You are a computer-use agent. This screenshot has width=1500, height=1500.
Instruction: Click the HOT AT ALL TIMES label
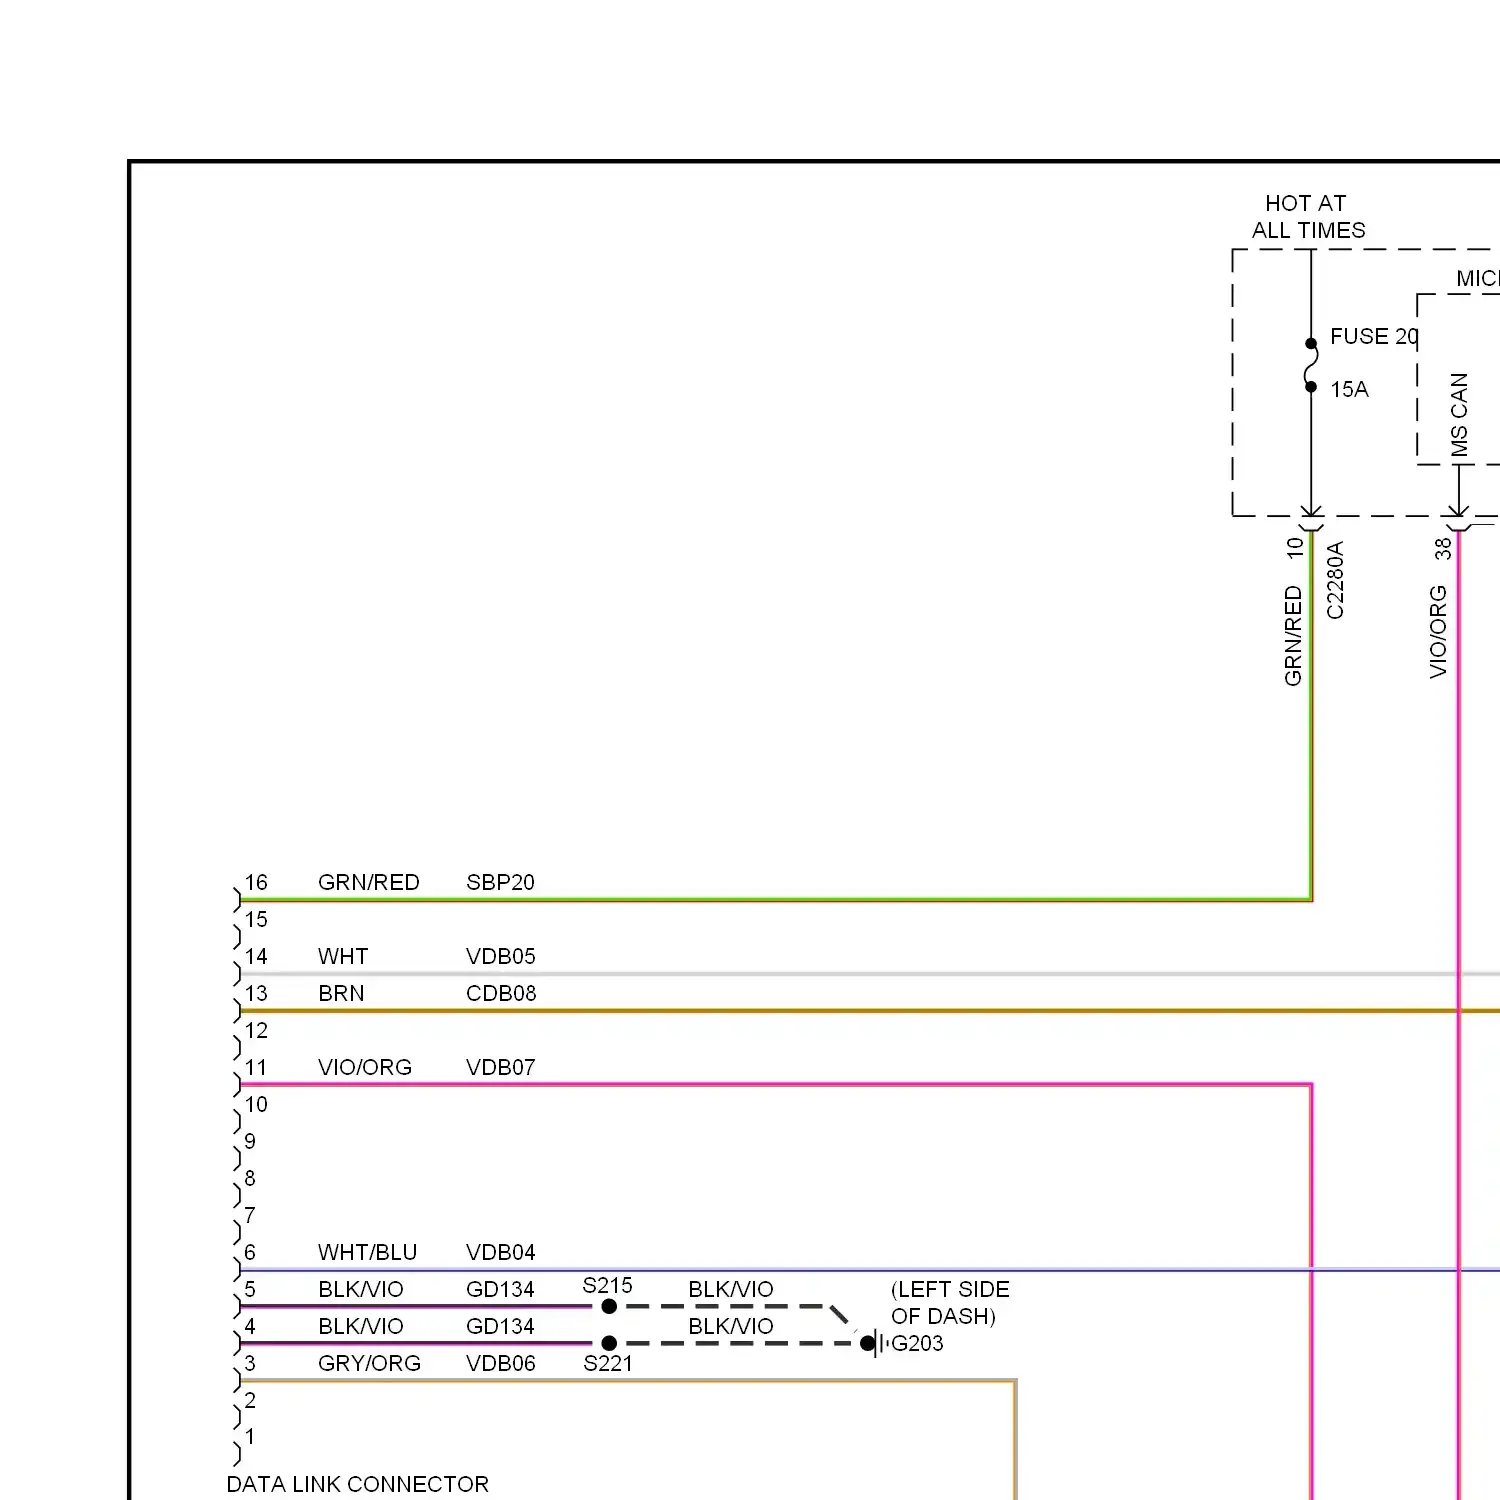coord(1308,217)
